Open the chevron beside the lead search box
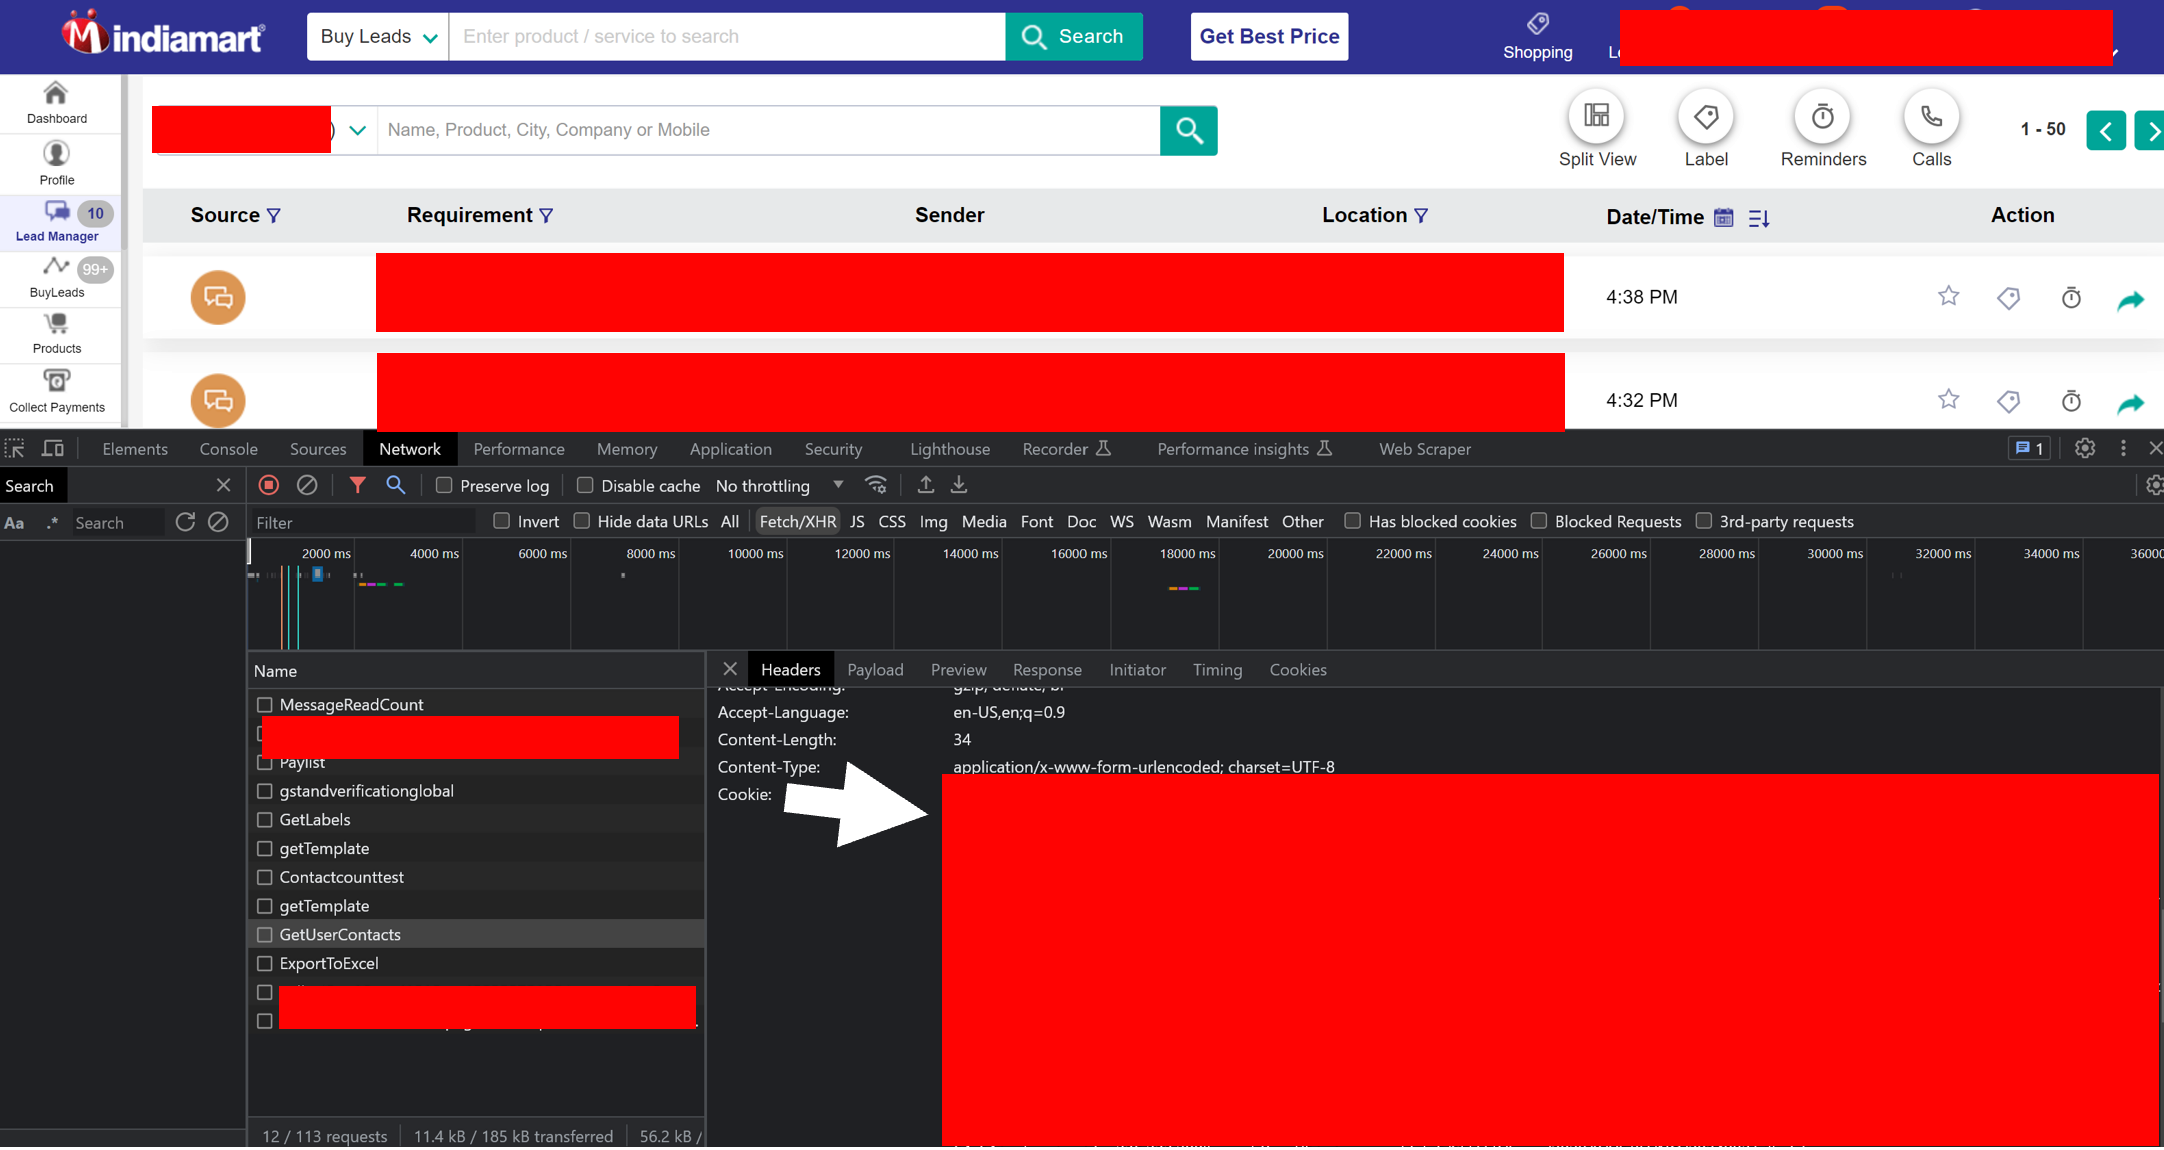Viewport: 2164px width, 1150px height. pyautogui.click(x=356, y=130)
